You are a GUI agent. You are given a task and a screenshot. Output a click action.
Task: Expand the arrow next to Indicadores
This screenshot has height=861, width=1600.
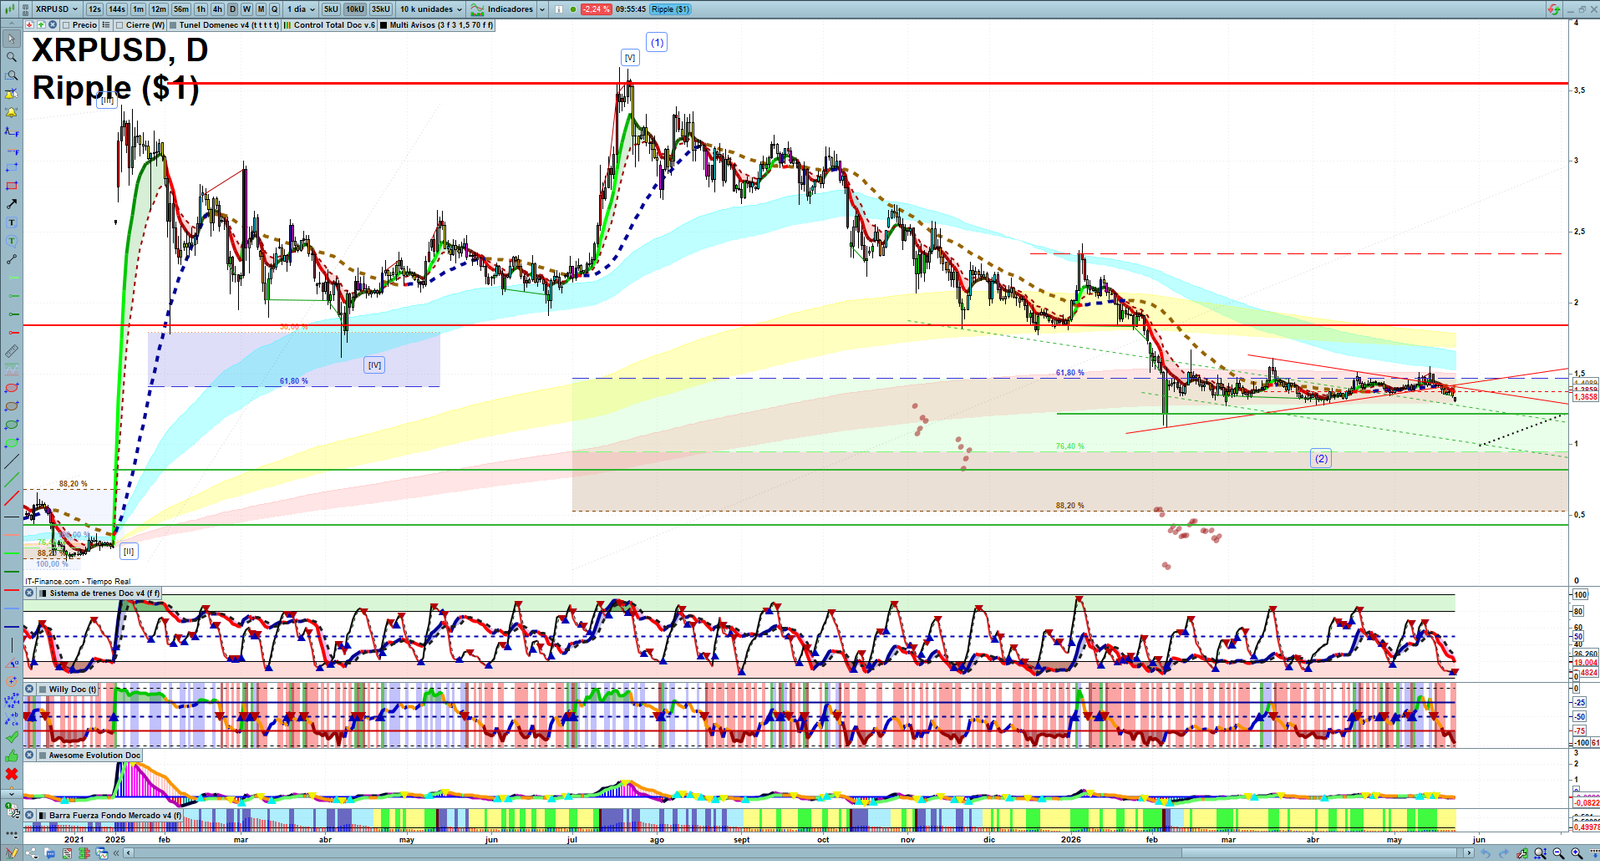pos(542,9)
